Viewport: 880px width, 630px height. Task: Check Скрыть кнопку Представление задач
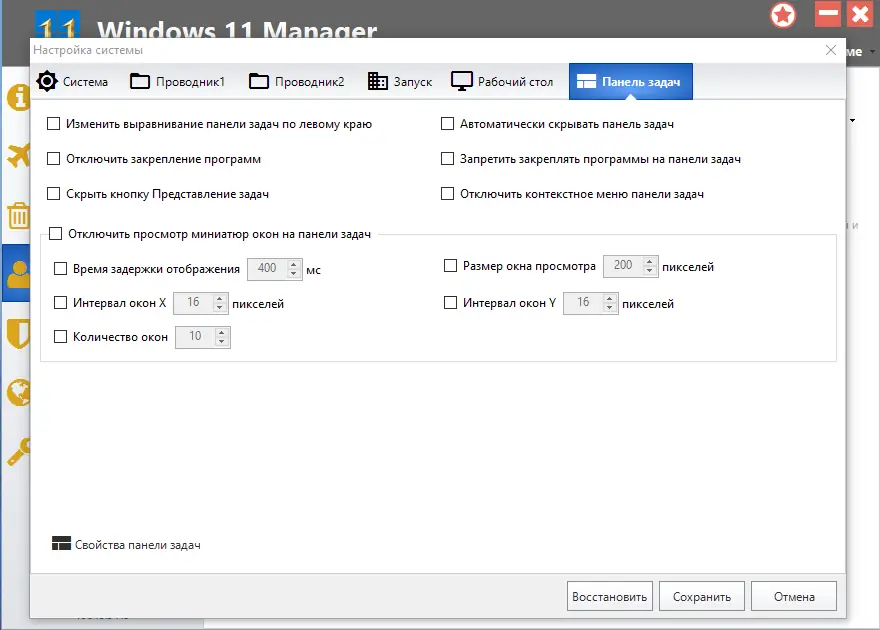[x=53, y=194]
